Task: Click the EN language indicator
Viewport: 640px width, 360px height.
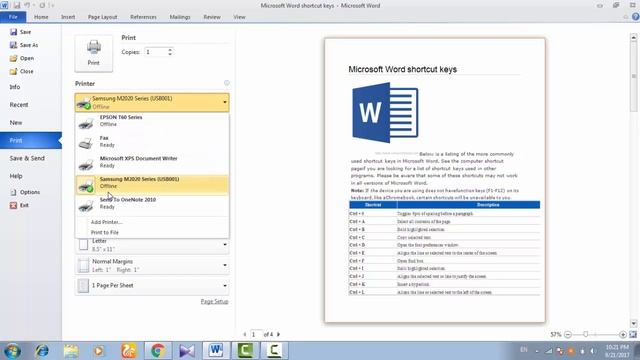Action: 524,350
